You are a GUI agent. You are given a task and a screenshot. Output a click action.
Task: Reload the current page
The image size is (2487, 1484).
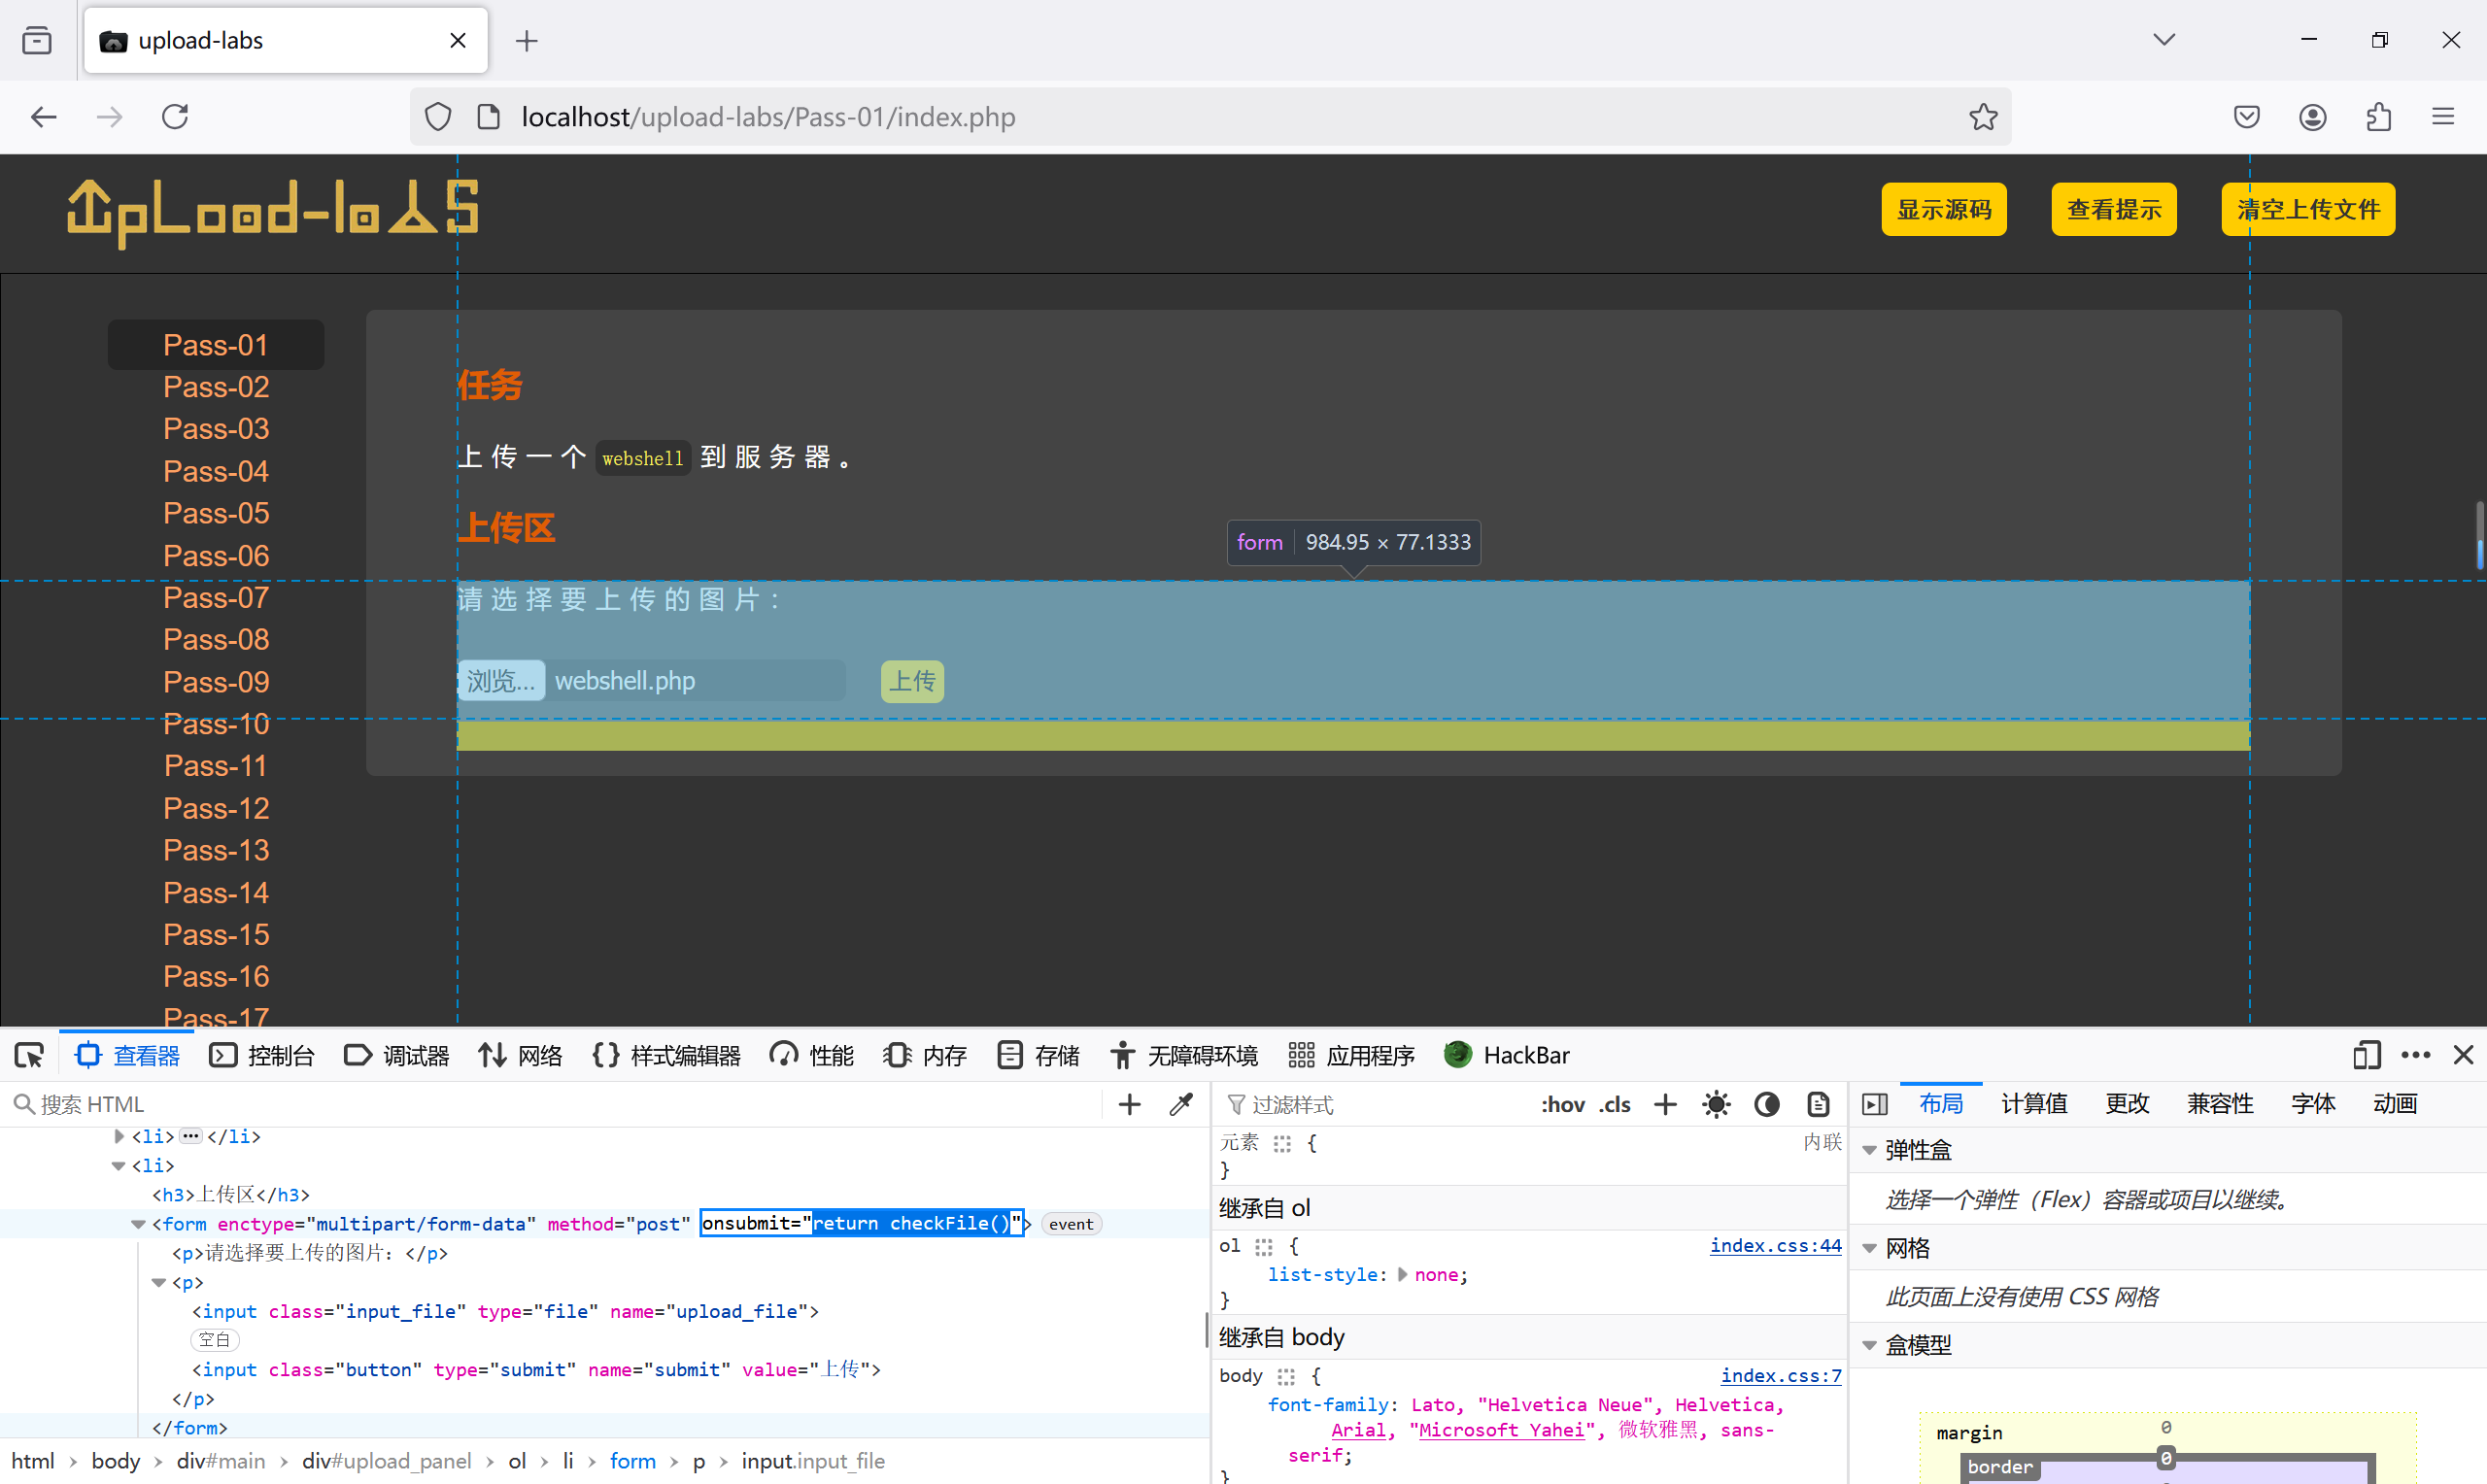pyautogui.click(x=175, y=117)
